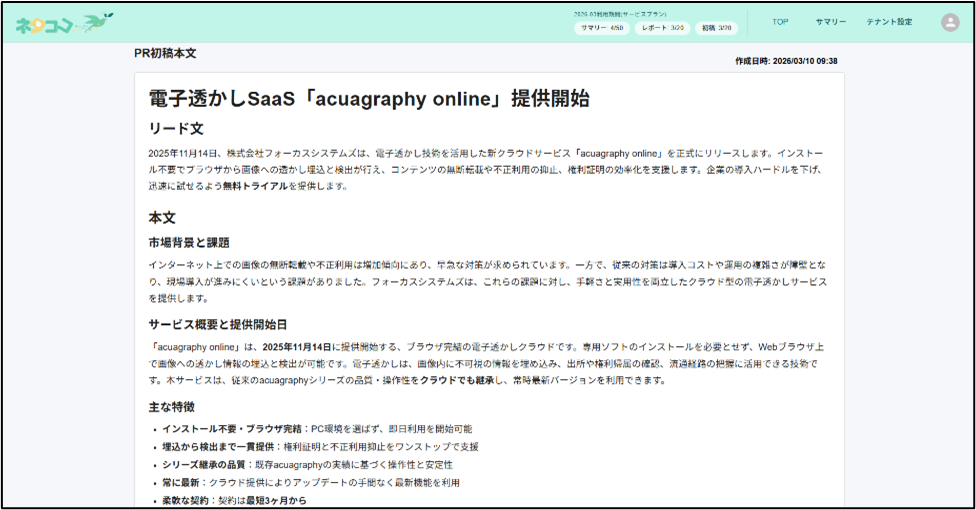Click the bold 2025年11月14日 in service overview
Image resolution: width=976 pixels, height=510 pixels.
(x=297, y=347)
